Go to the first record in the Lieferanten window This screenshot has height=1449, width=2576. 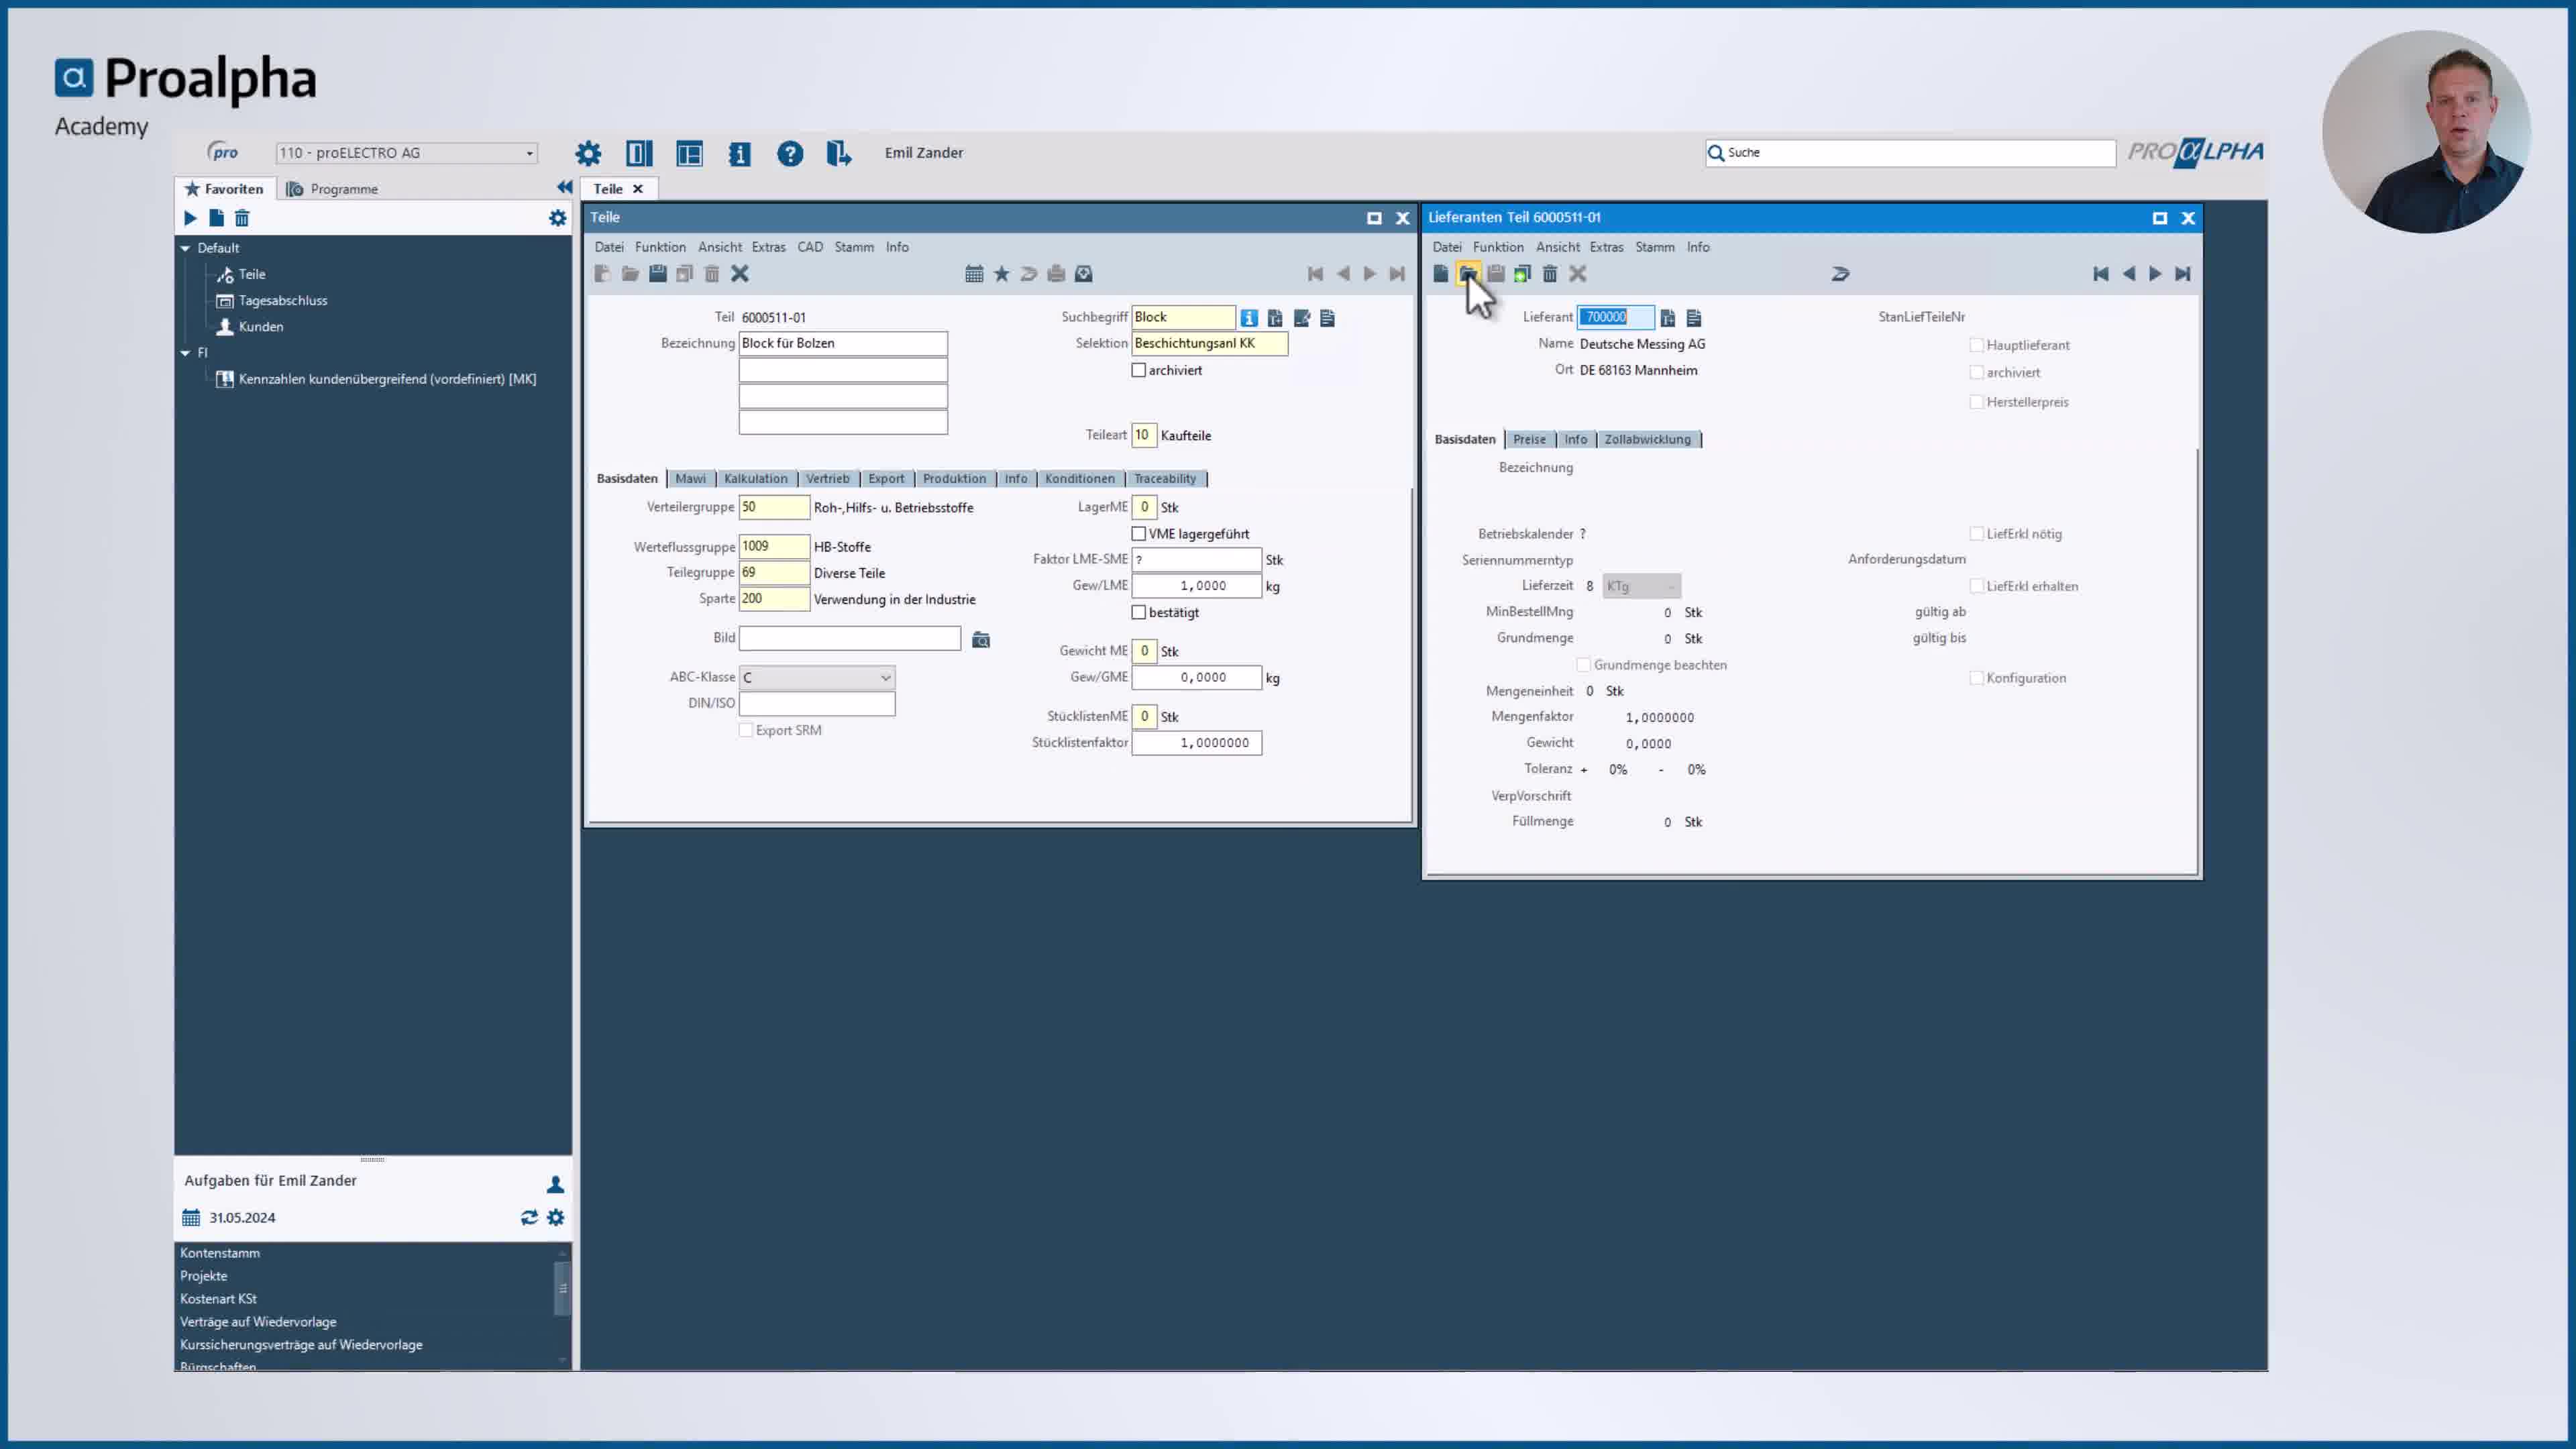[x=2100, y=274]
